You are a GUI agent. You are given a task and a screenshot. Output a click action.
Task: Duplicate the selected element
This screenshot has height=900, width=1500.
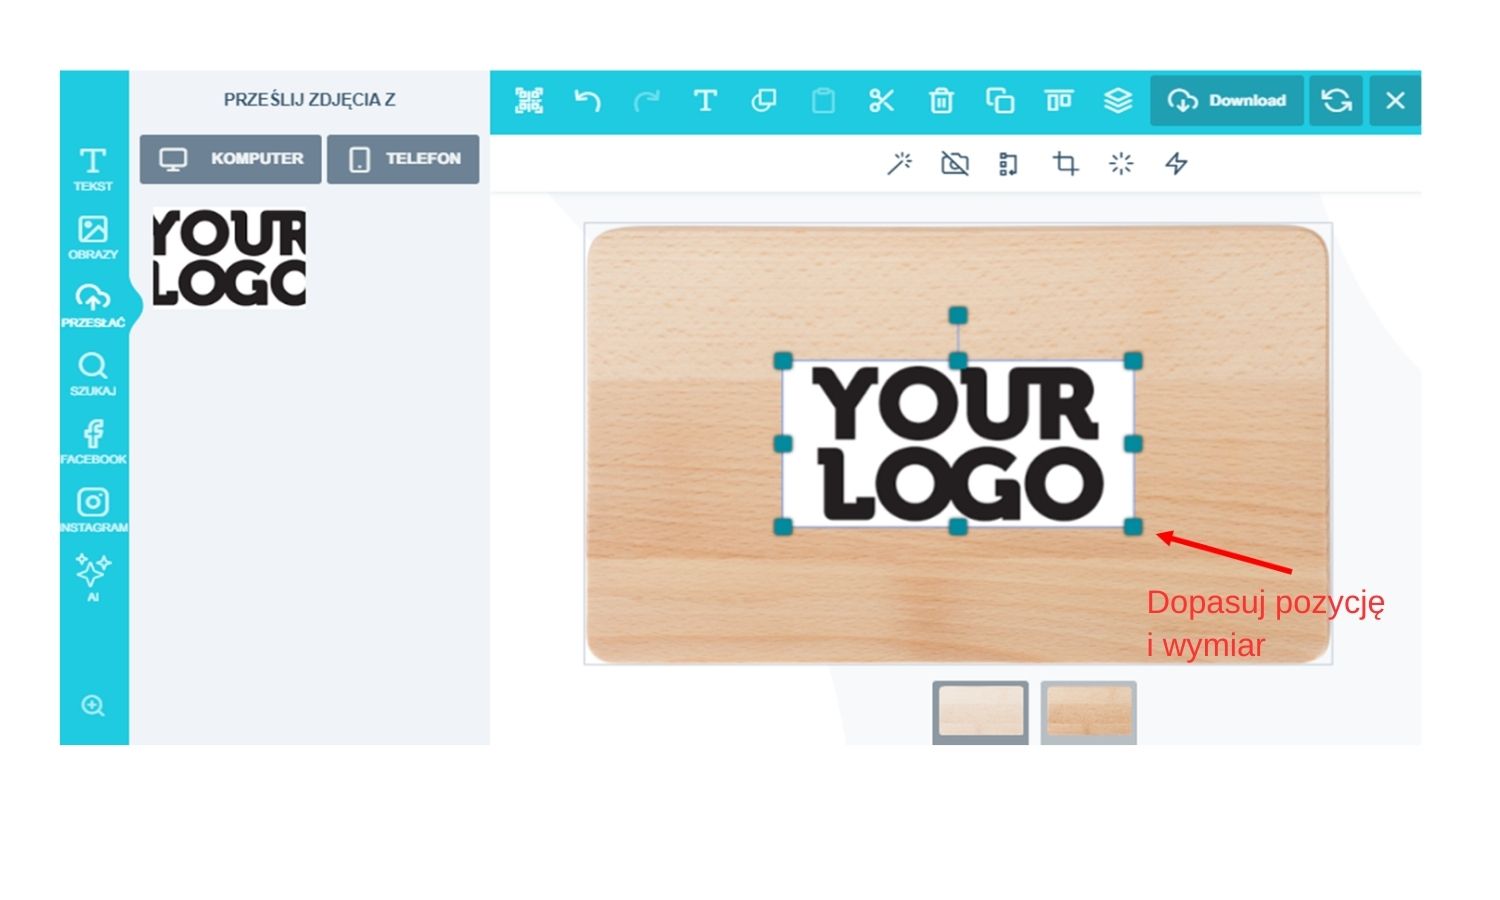[1000, 101]
